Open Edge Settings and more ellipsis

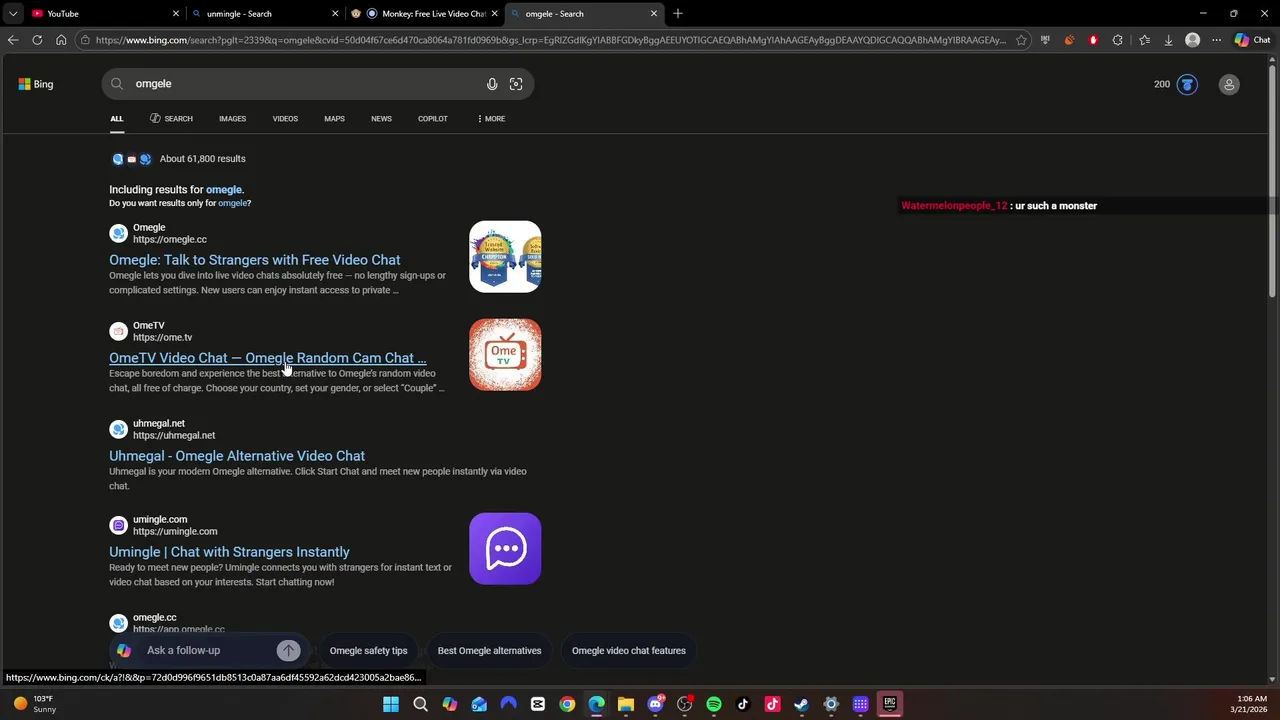(1216, 40)
